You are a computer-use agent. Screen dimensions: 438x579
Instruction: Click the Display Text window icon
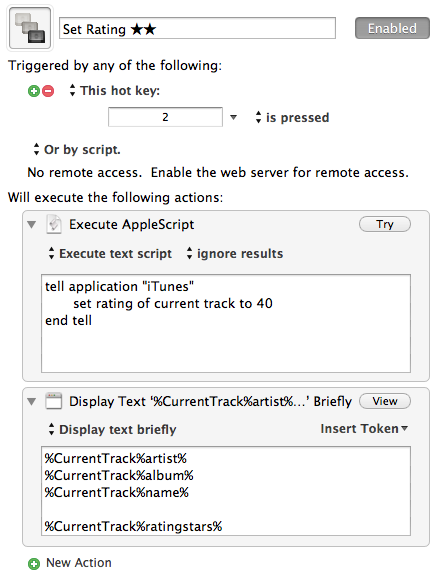pyautogui.click(x=54, y=401)
